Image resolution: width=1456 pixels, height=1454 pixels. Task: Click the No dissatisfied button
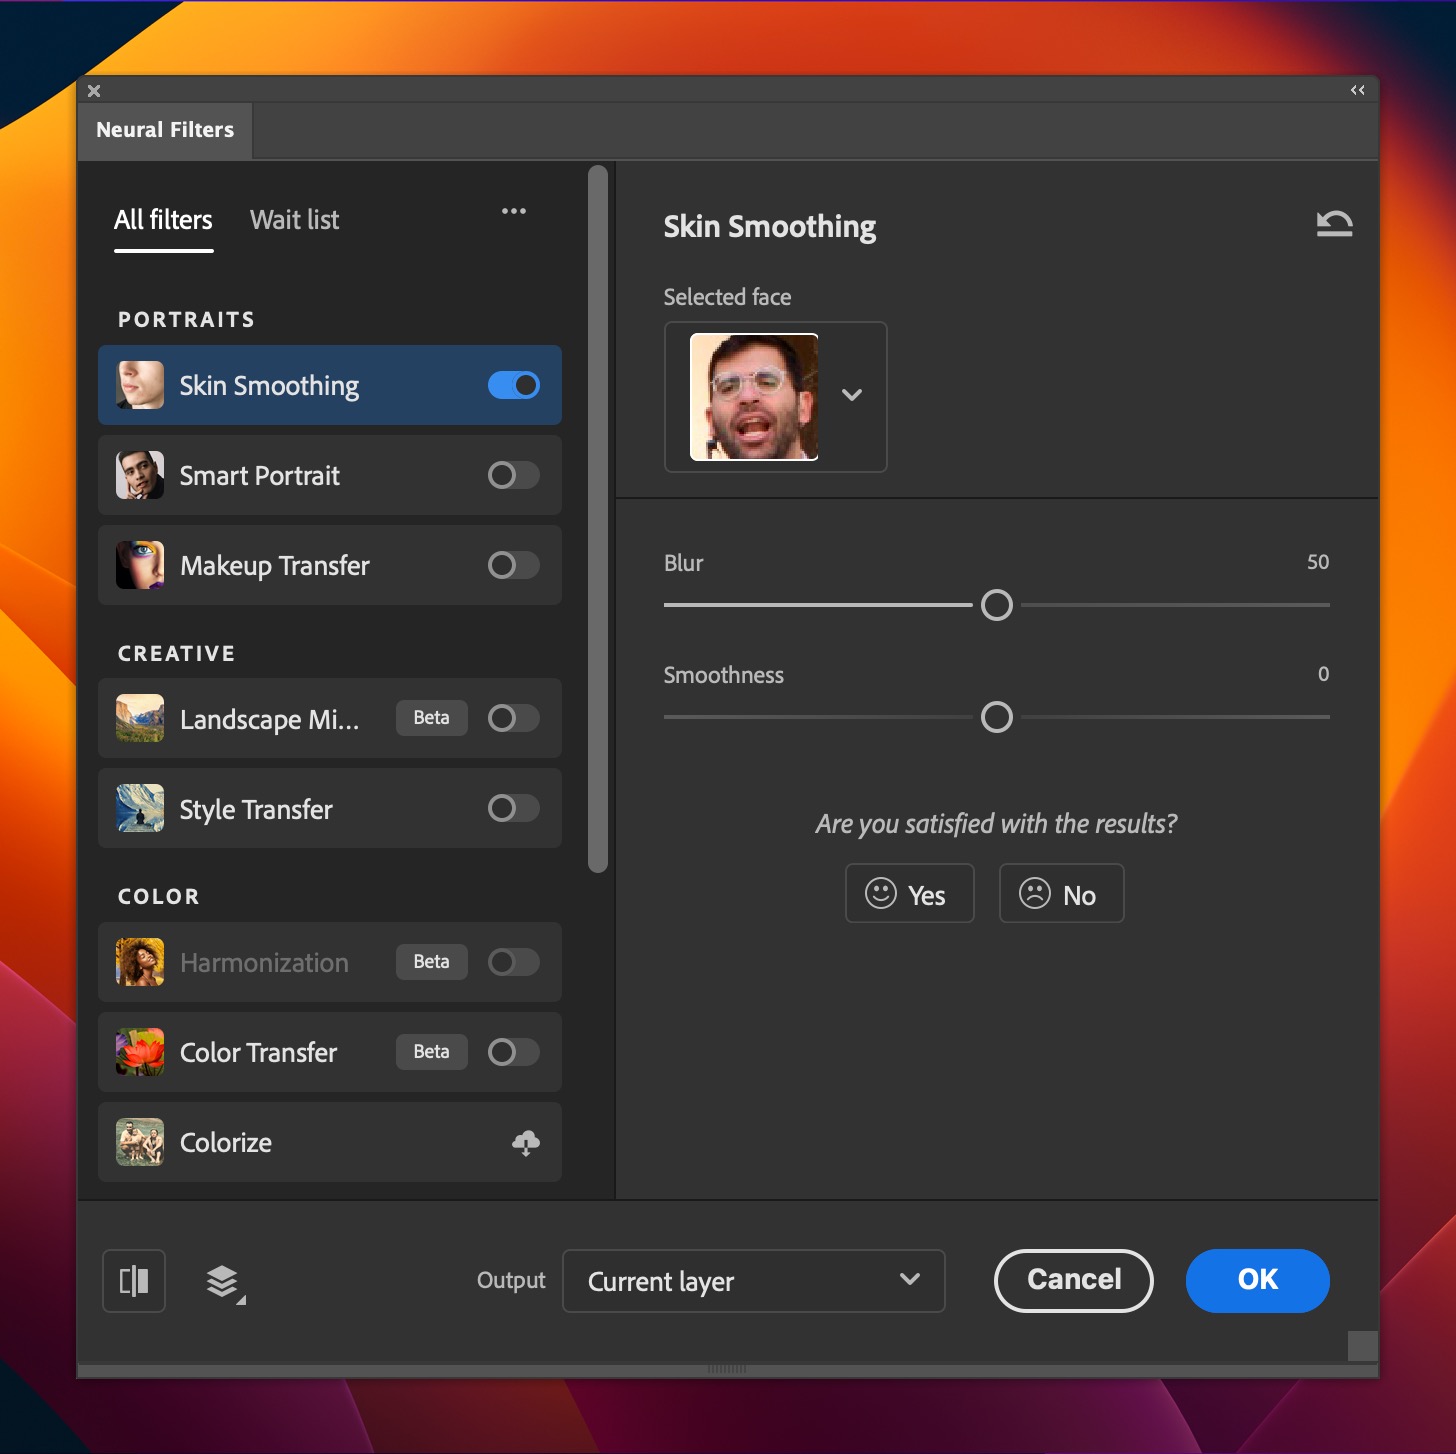(x=1062, y=893)
